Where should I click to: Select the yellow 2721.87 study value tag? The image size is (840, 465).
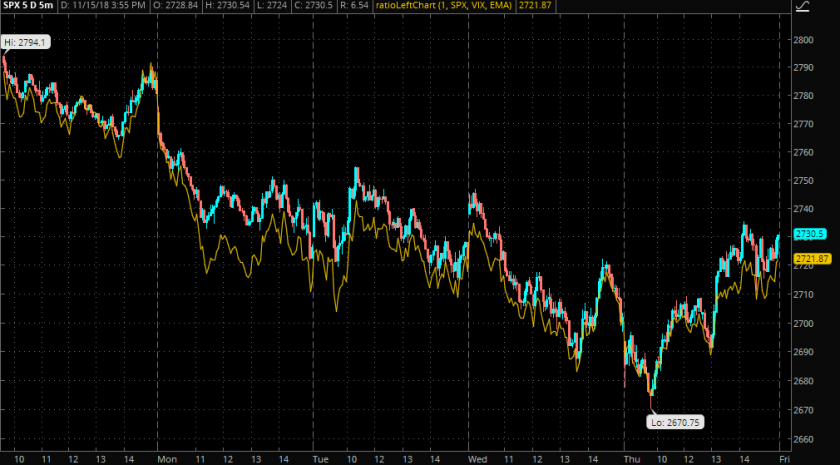click(810, 259)
